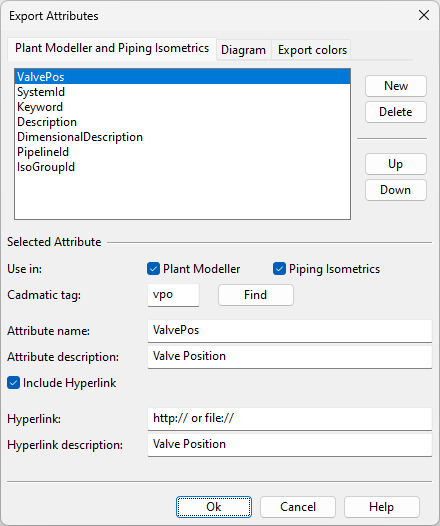
Task: Move attribute Down in list
Action: pyautogui.click(x=396, y=190)
